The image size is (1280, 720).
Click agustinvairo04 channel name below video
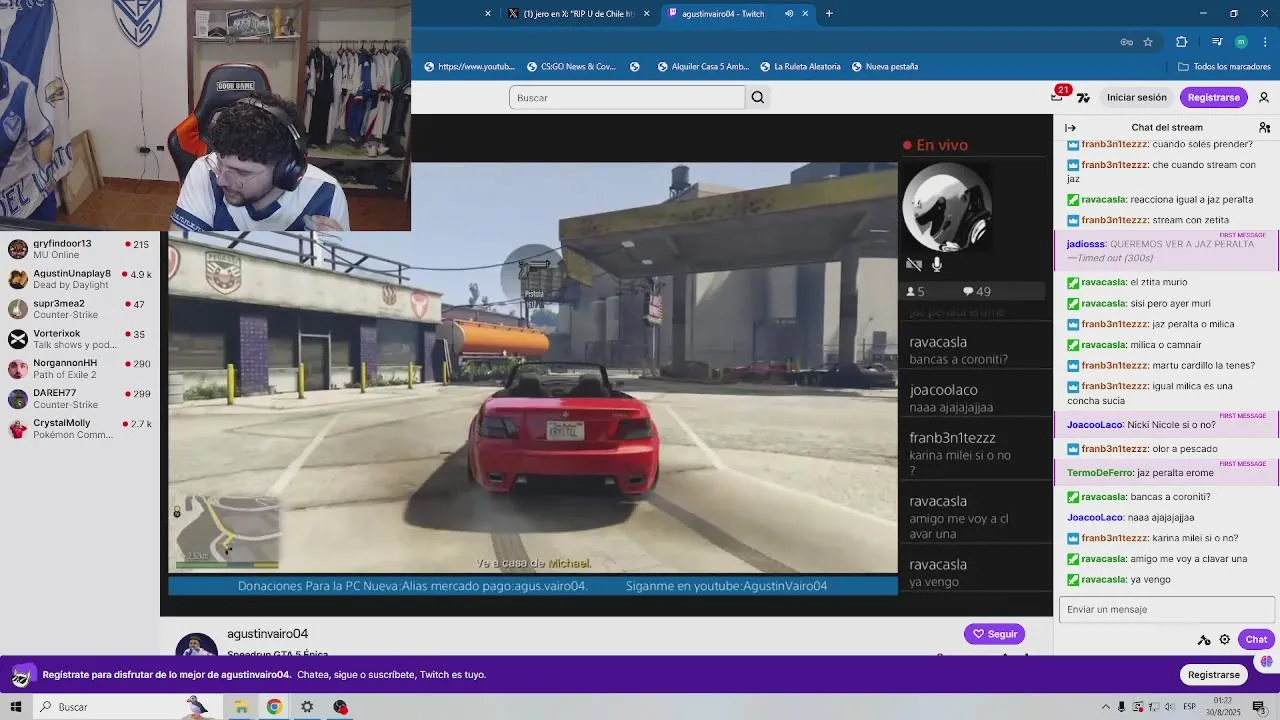(x=267, y=634)
